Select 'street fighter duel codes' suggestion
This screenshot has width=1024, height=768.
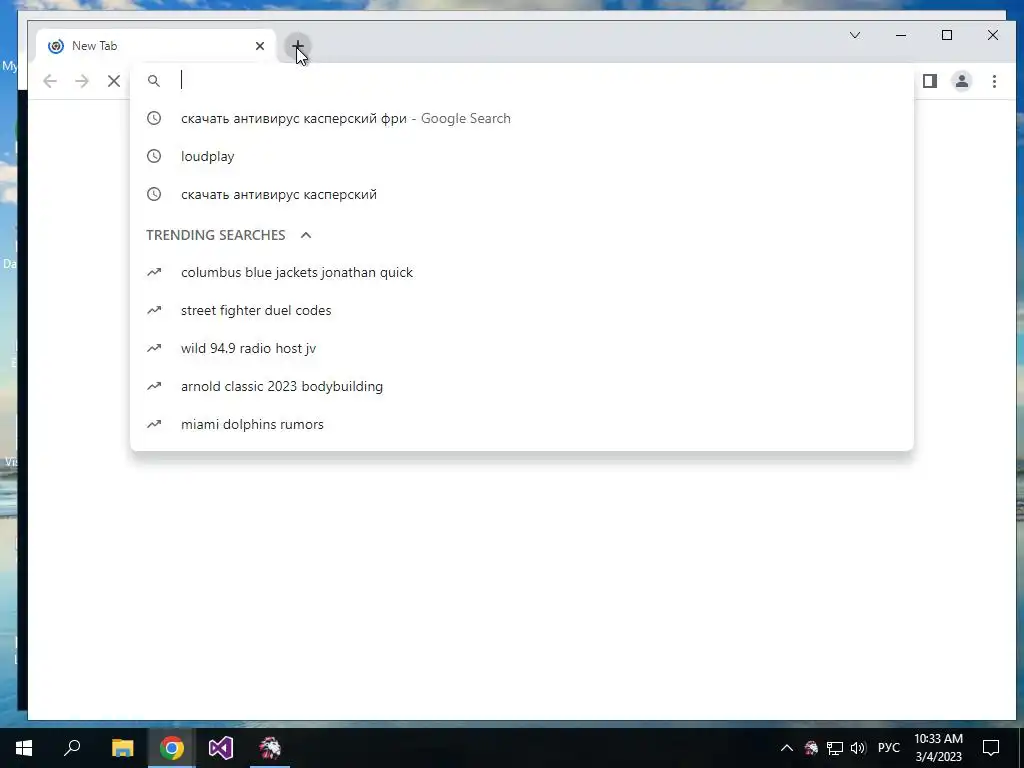[522, 310]
